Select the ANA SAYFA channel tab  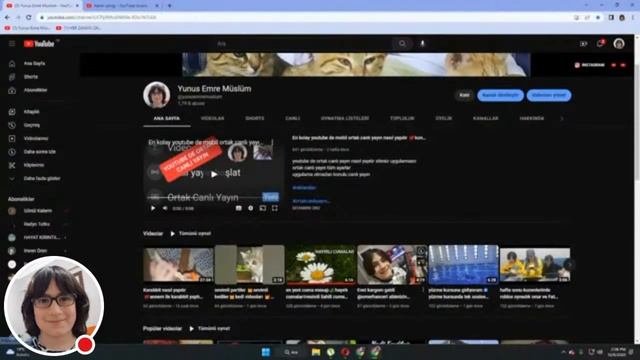[x=167, y=118]
